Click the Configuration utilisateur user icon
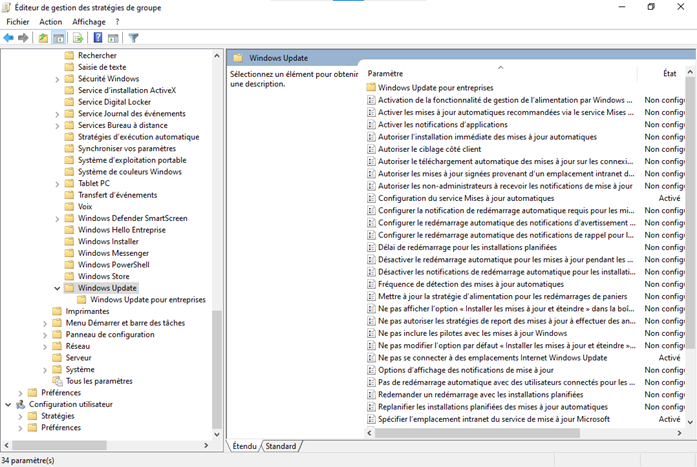Image resolution: width=697 pixels, height=467 pixels. pyautogui.click(x=20, y=404)
